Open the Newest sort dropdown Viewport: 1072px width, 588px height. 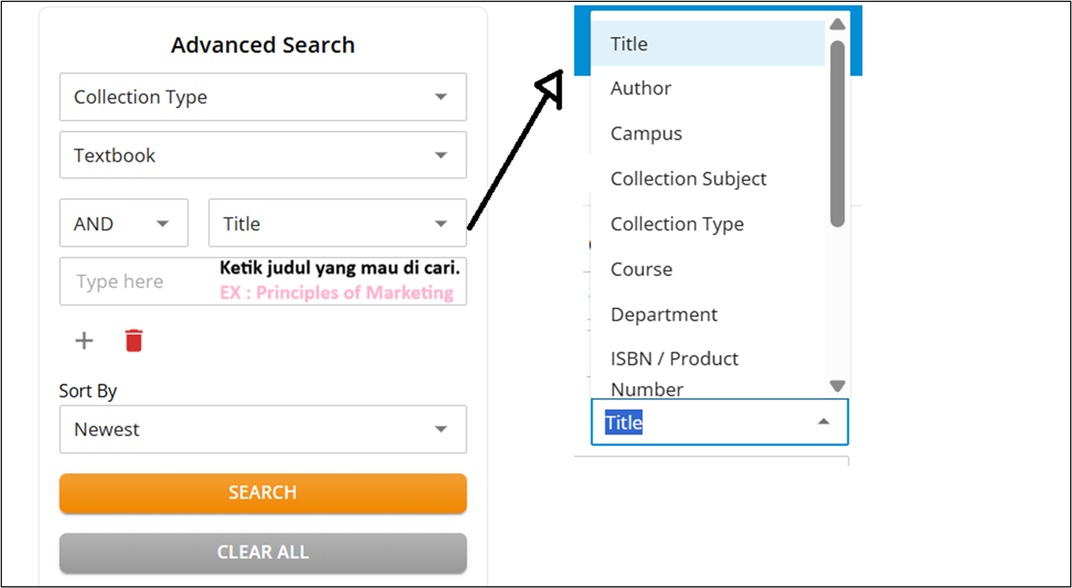pyautogui.click(x=262, y=429)
